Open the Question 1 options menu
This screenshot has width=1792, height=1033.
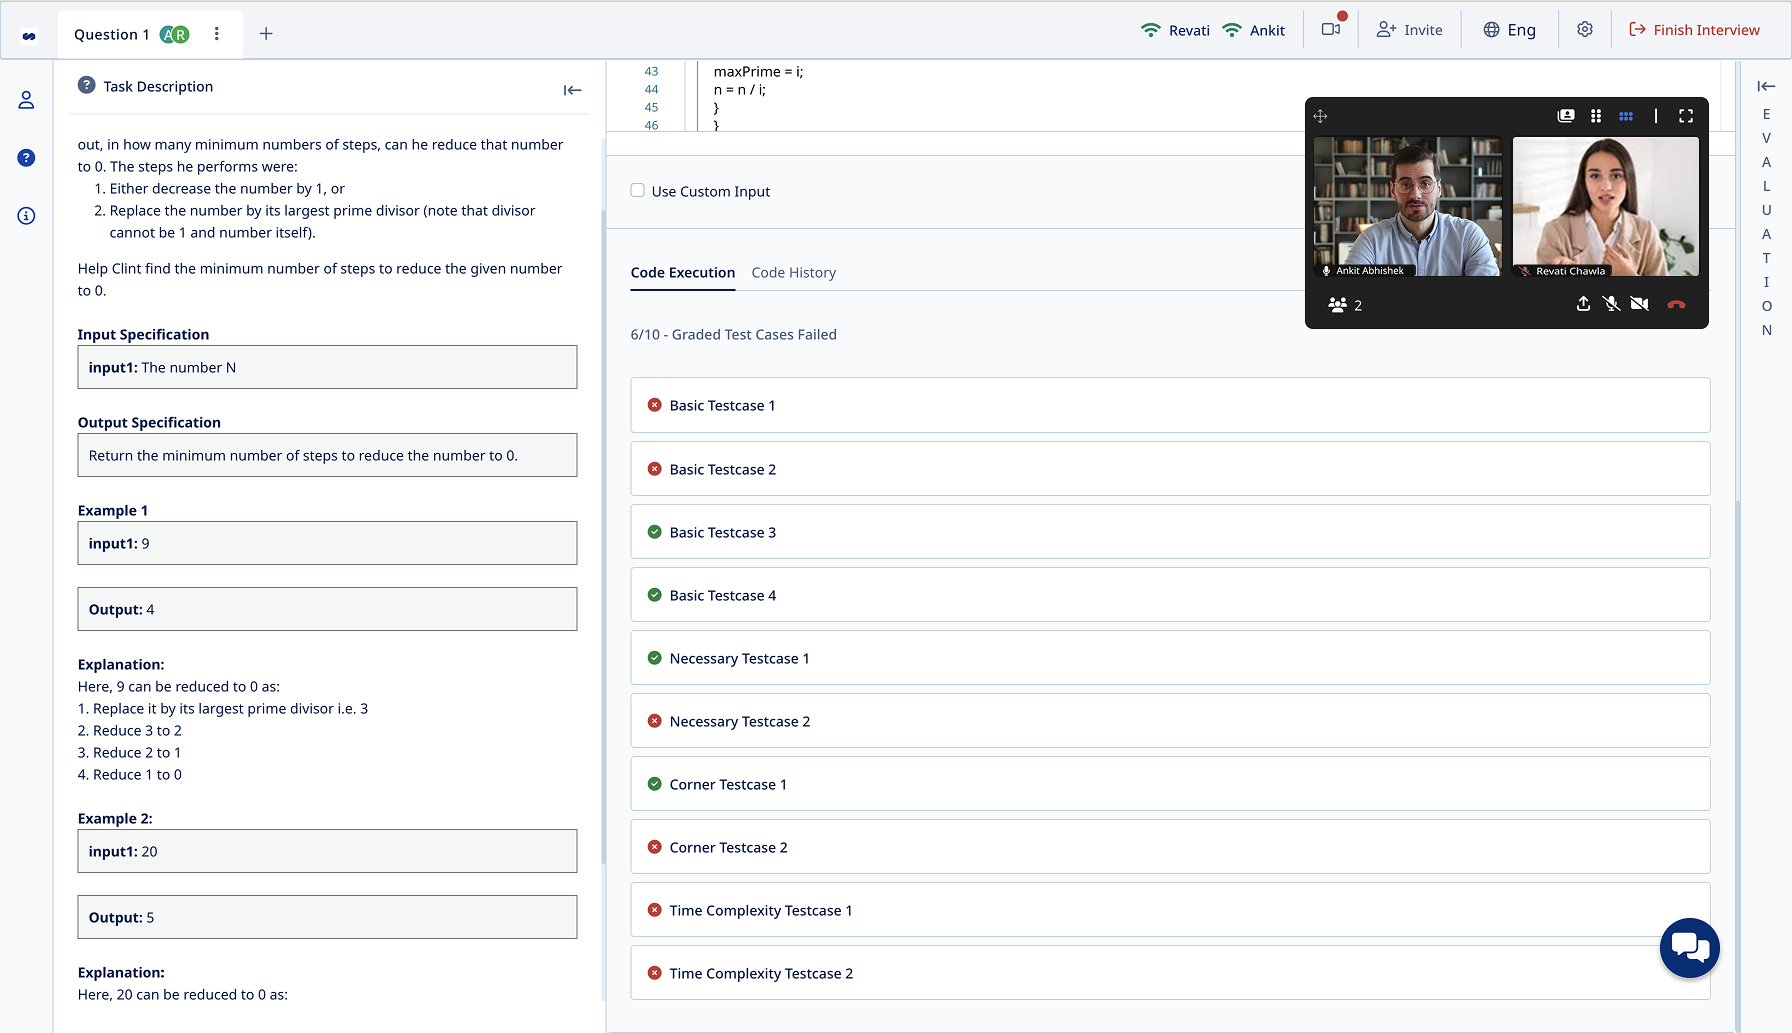(x=217, y=34)
